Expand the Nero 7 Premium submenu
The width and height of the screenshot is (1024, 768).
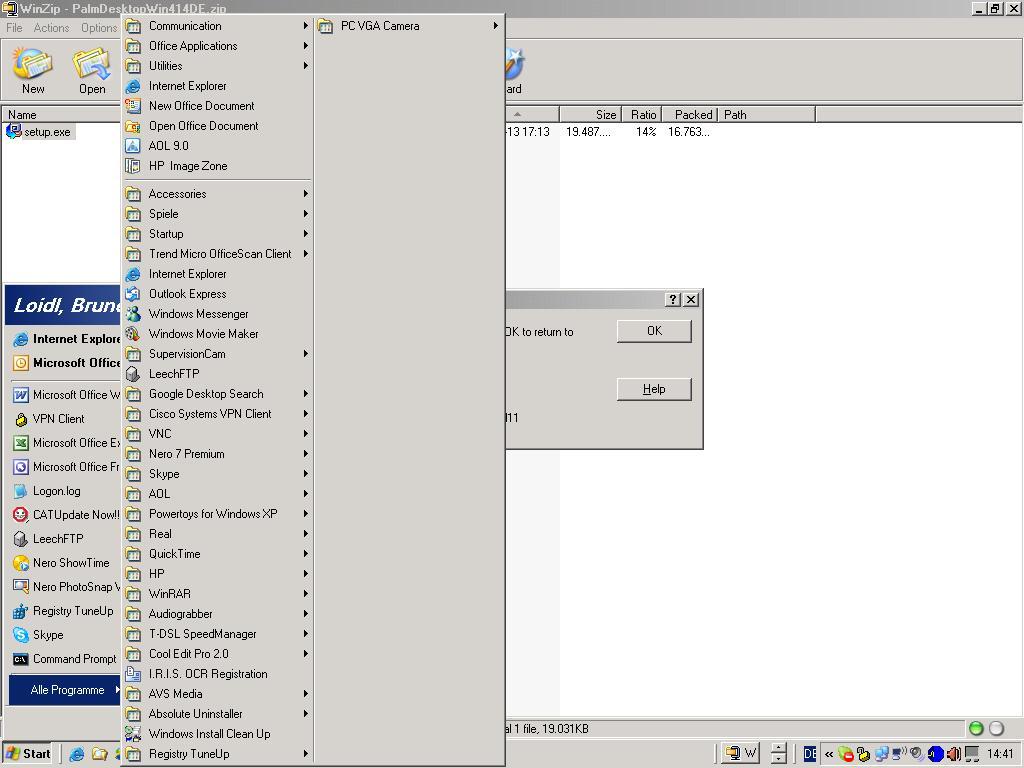tap(217, 454)
